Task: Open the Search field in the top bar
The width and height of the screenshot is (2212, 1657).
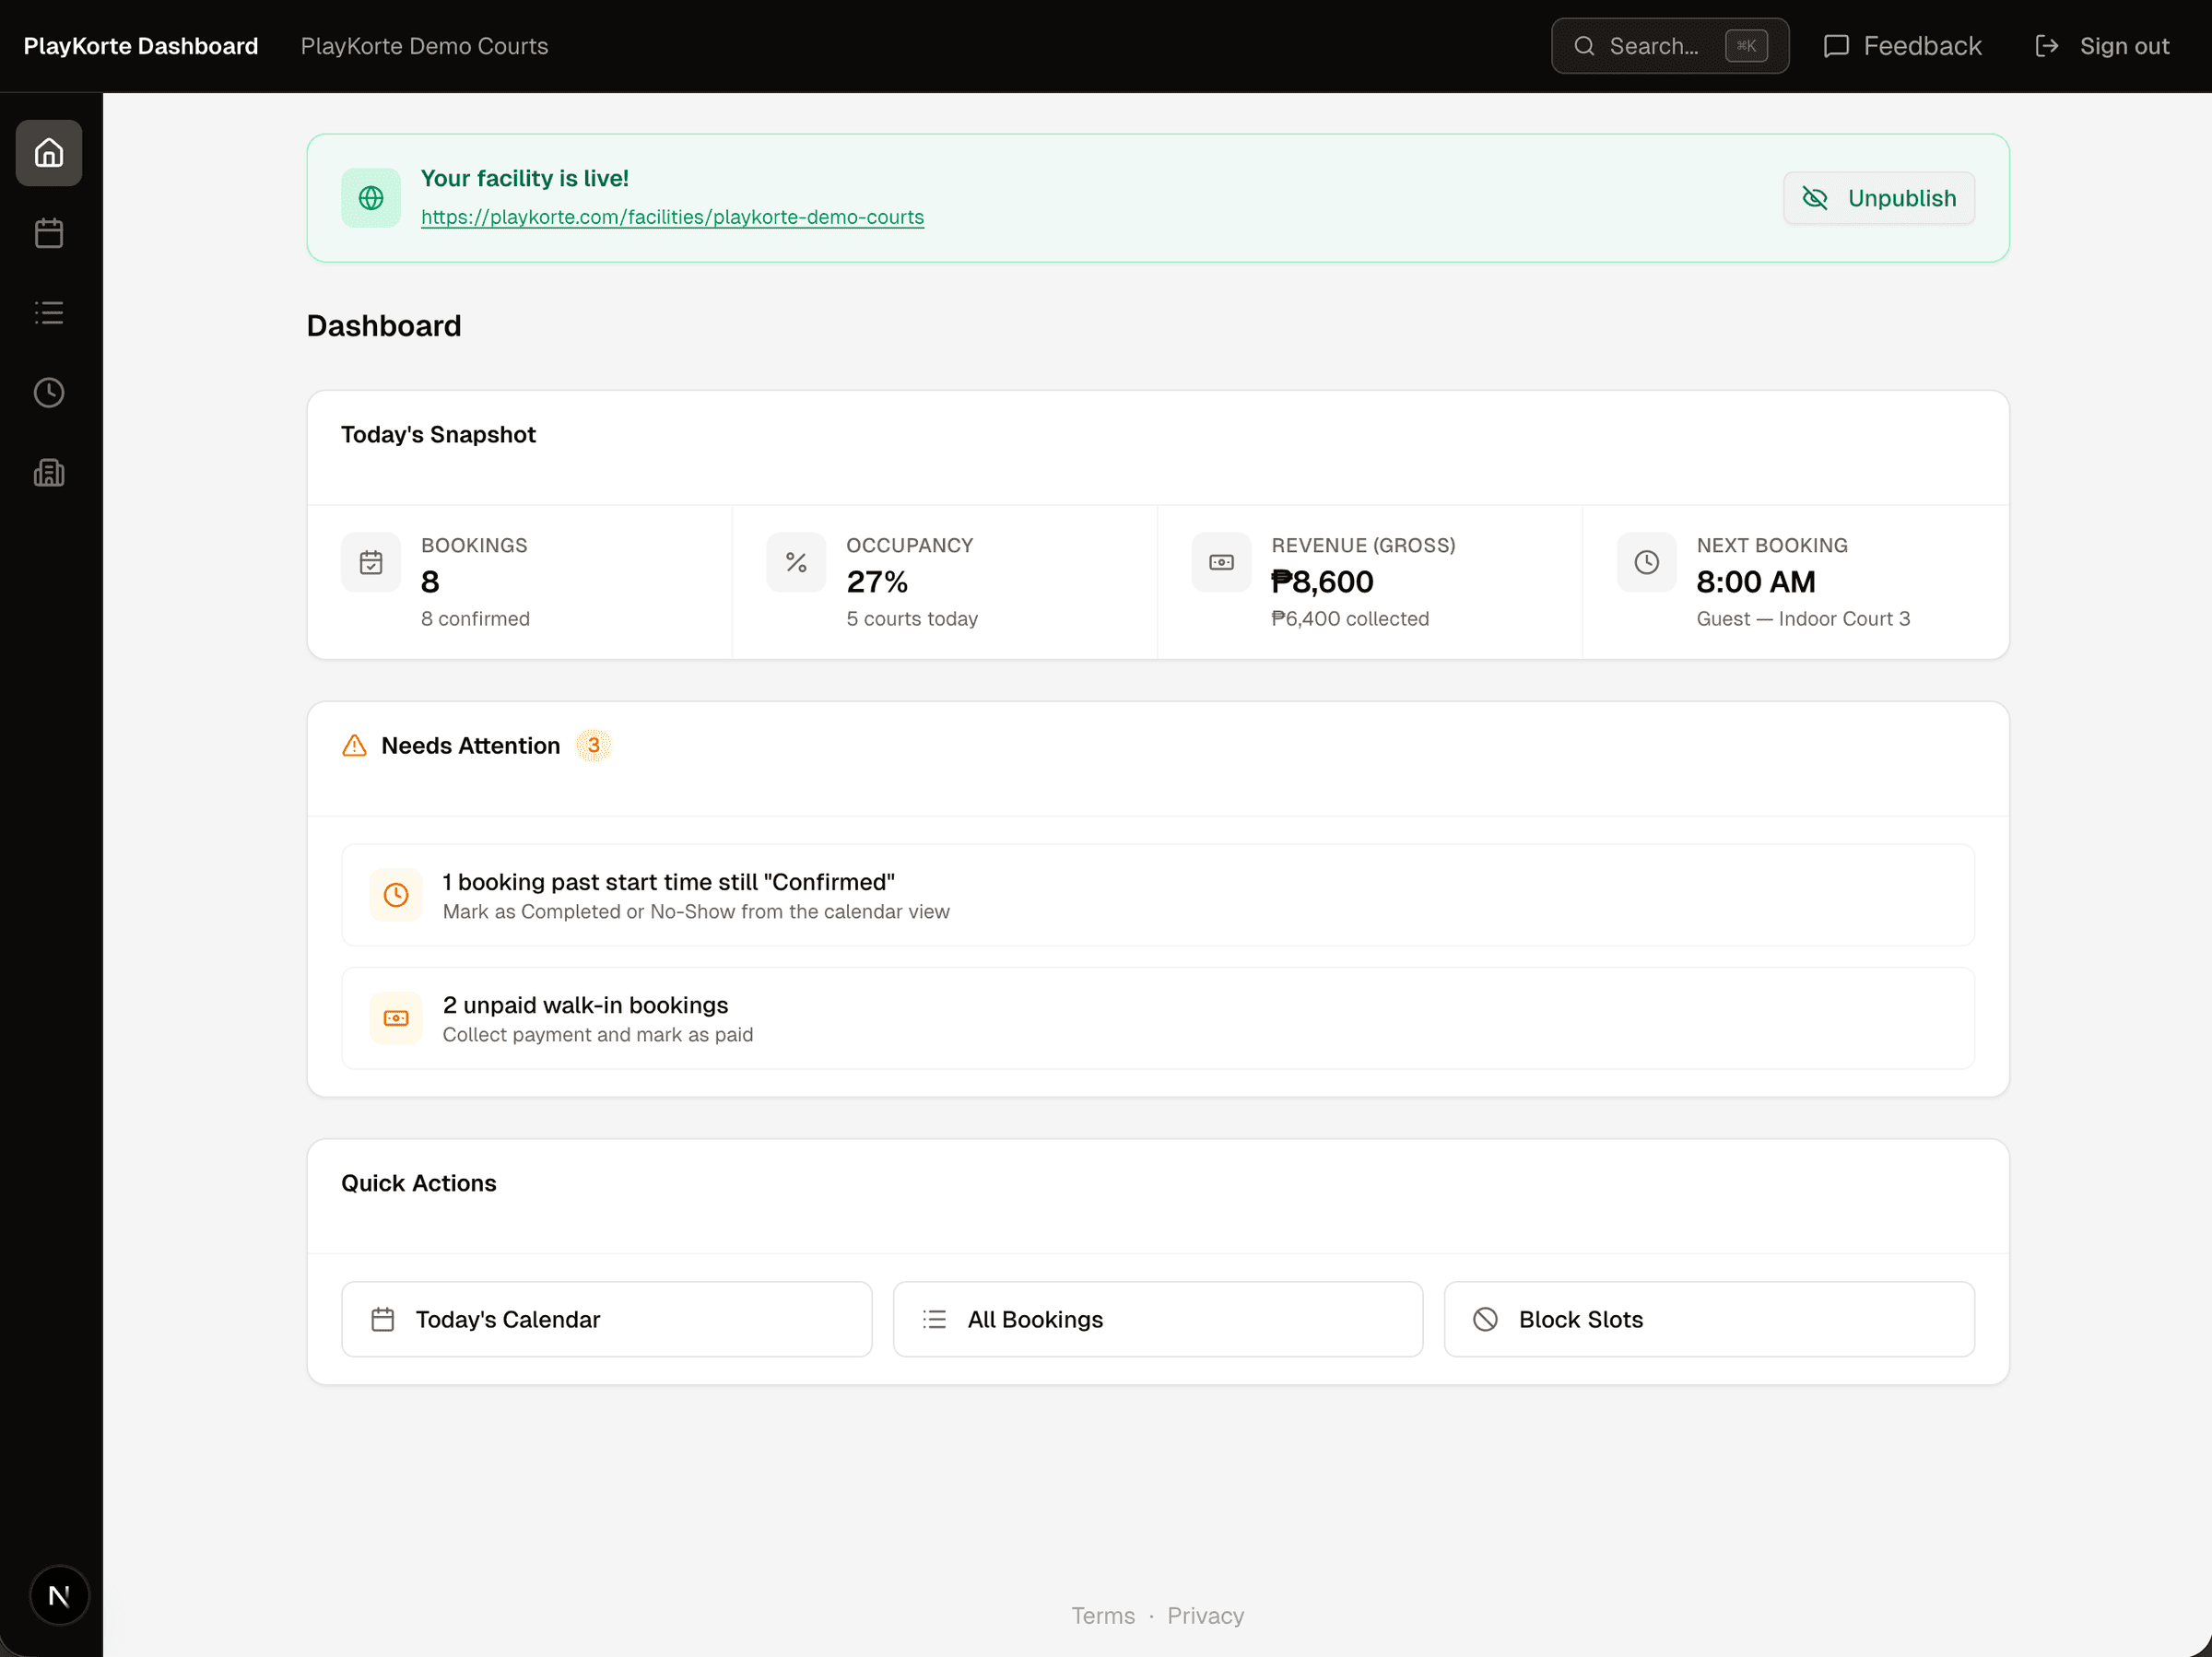Action: [x=1669, y=45]
